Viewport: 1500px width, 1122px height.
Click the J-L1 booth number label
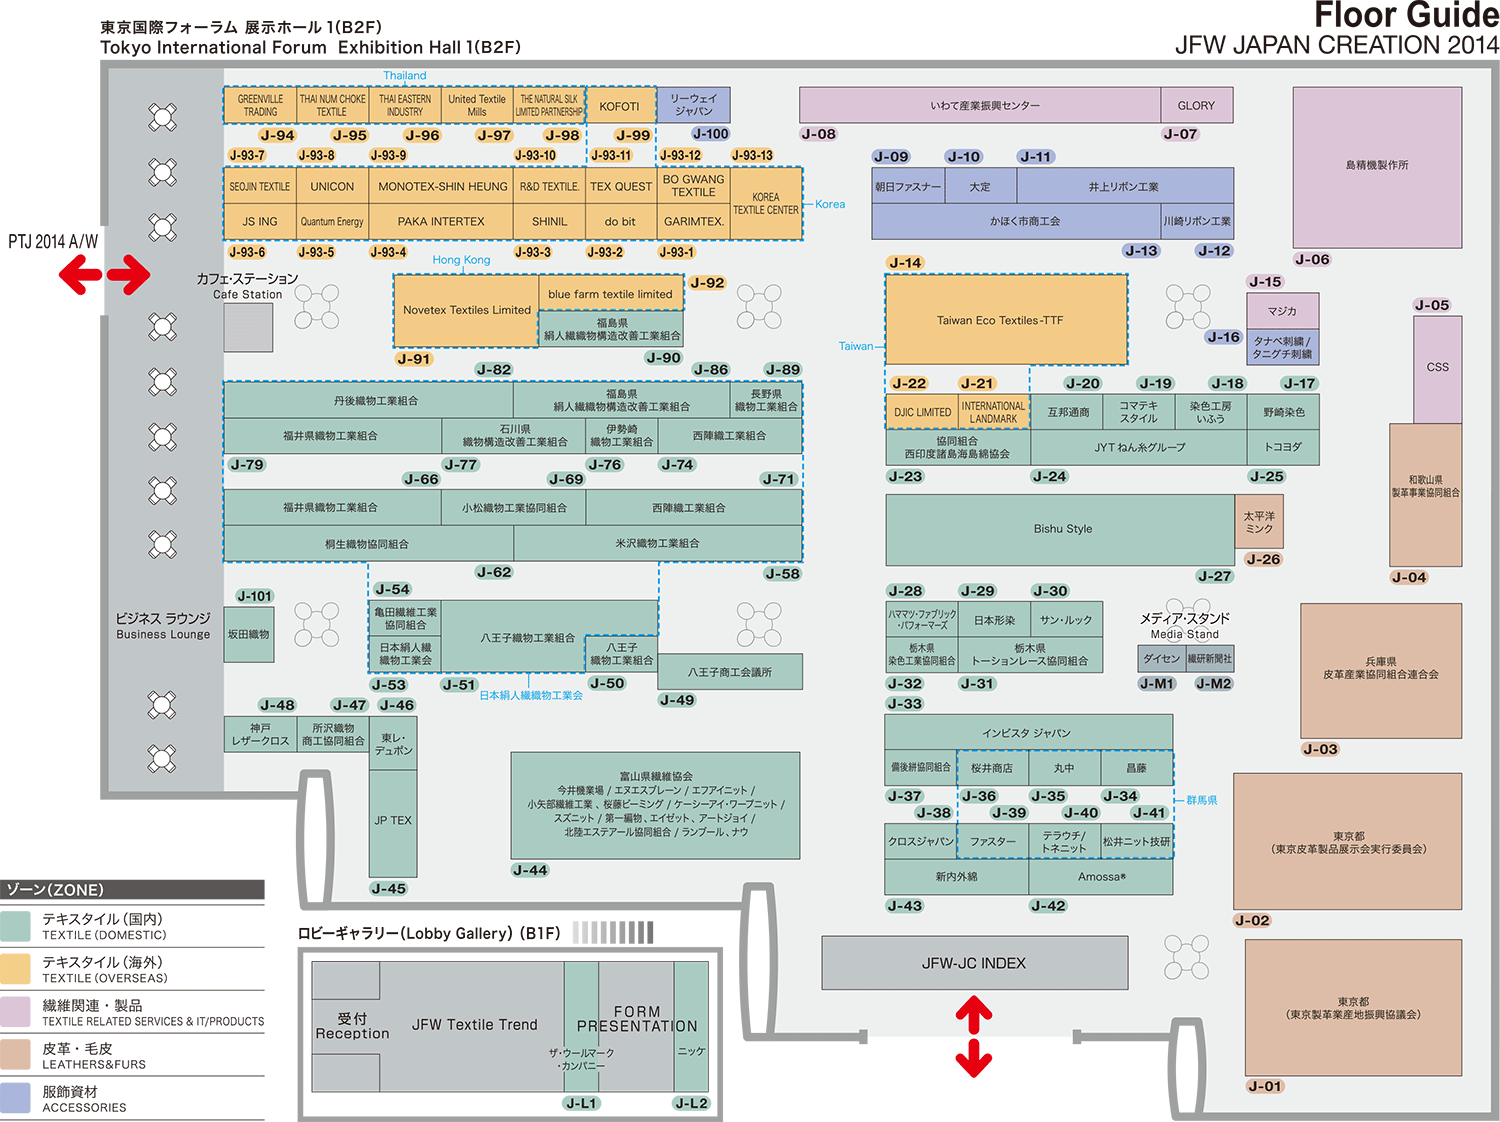581,1103
